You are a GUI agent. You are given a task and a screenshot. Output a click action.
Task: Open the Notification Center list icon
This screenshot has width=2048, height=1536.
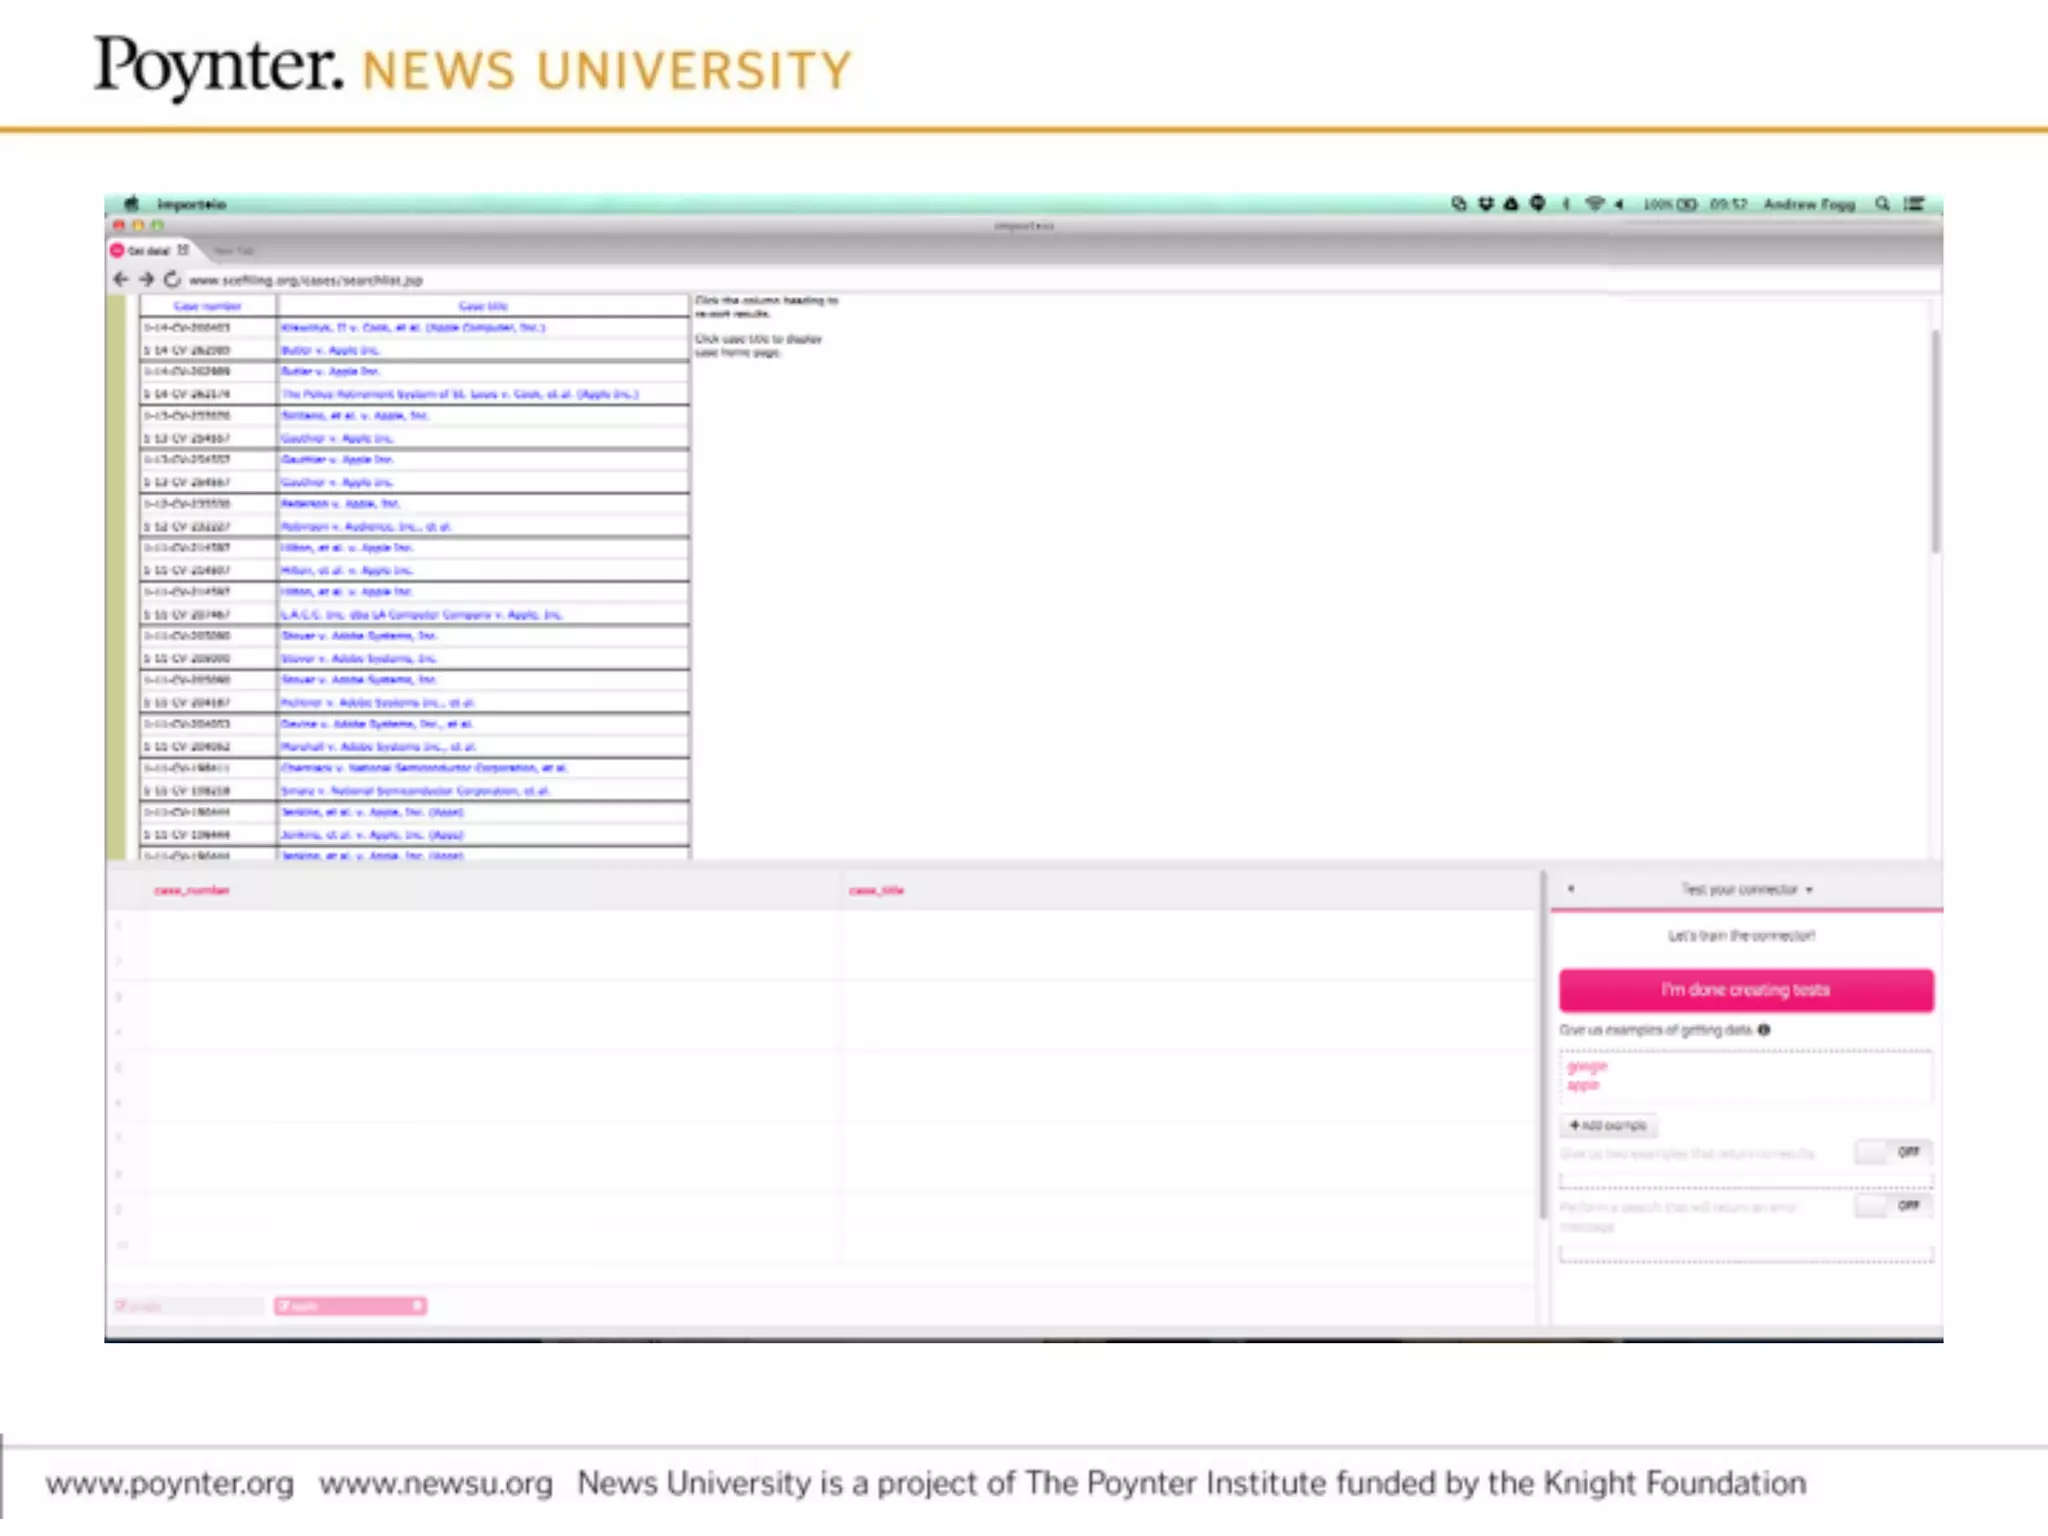coord(1914,204)
